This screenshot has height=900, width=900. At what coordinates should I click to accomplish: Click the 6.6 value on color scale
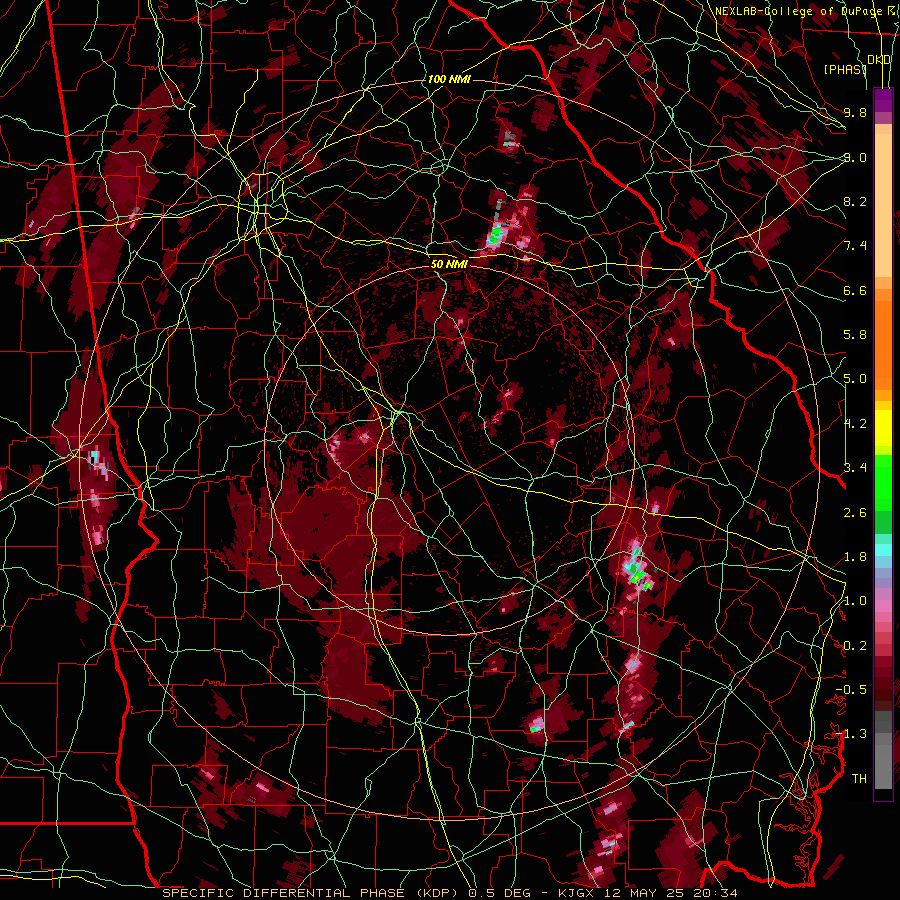(x=855, y=290)
